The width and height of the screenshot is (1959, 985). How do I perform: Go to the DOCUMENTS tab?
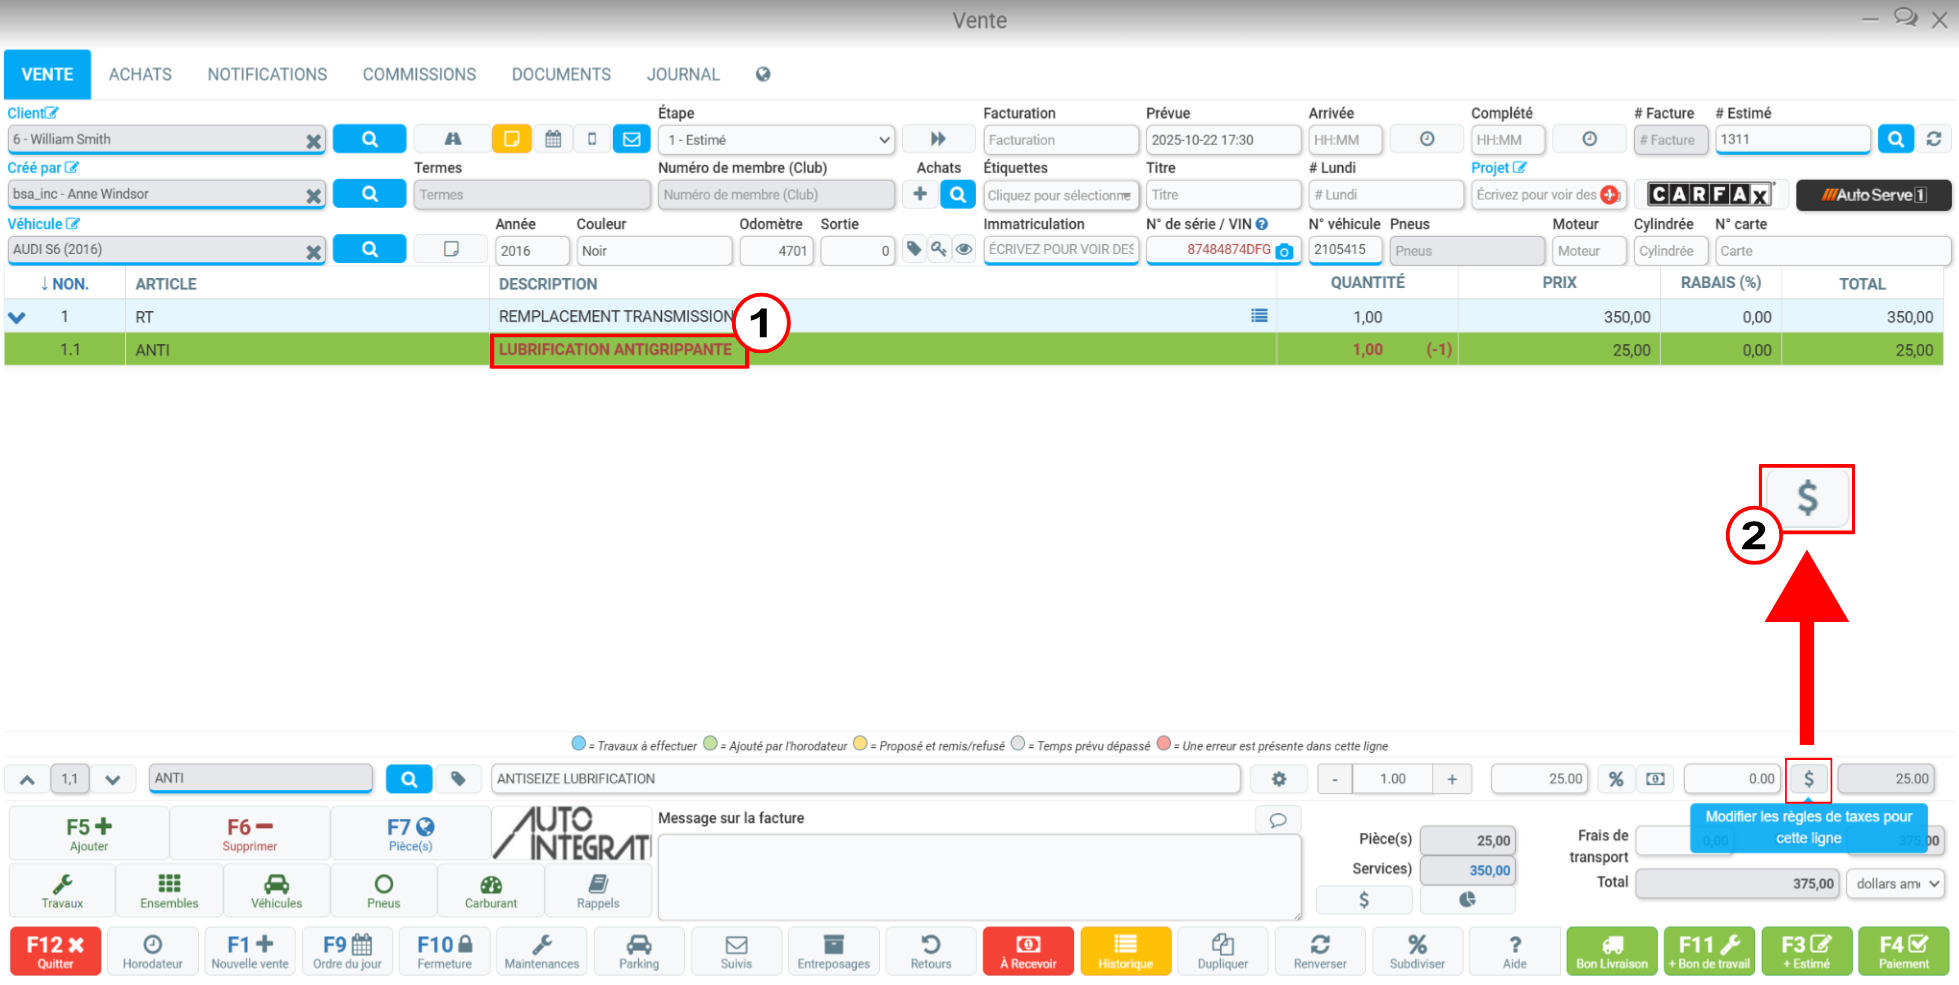tap(561, 75)
